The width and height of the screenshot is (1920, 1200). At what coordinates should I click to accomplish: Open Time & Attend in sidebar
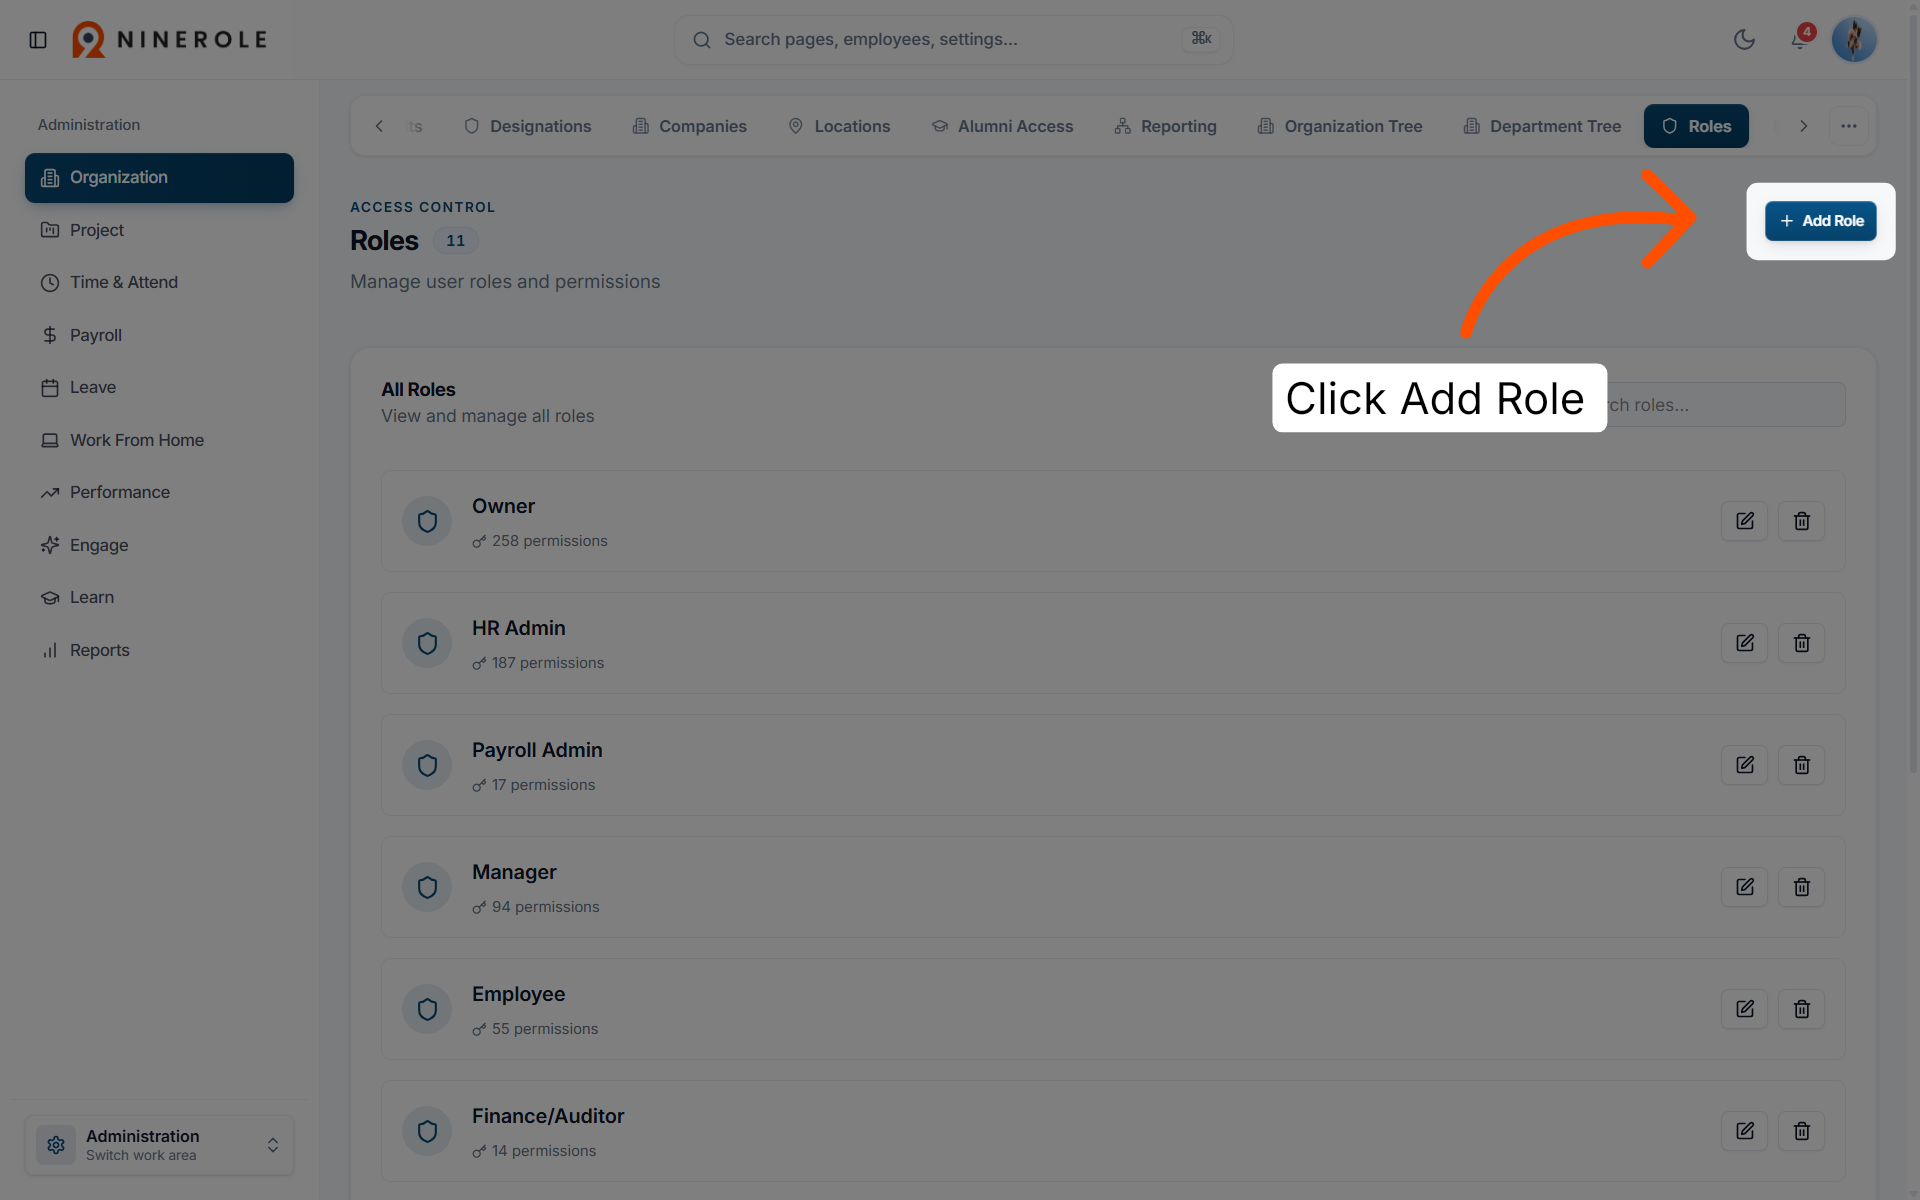click(x=159, y=282)
